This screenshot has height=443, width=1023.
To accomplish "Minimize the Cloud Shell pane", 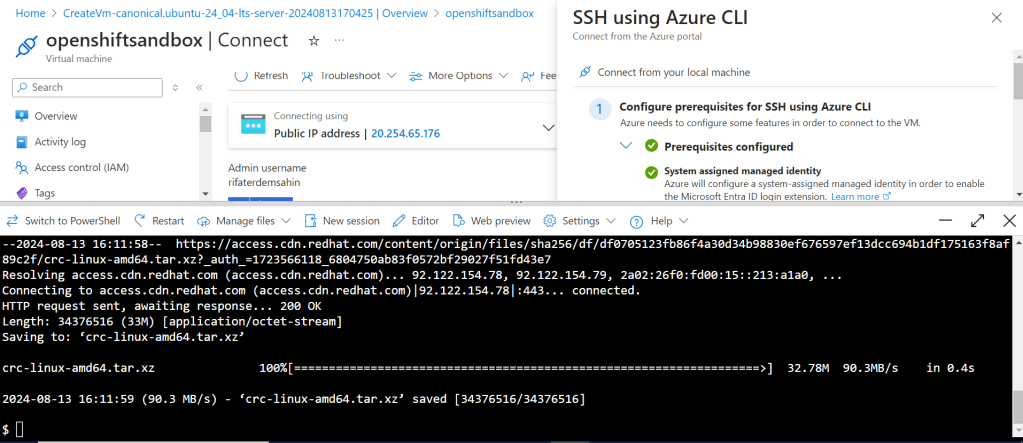I will pos(945,221).
